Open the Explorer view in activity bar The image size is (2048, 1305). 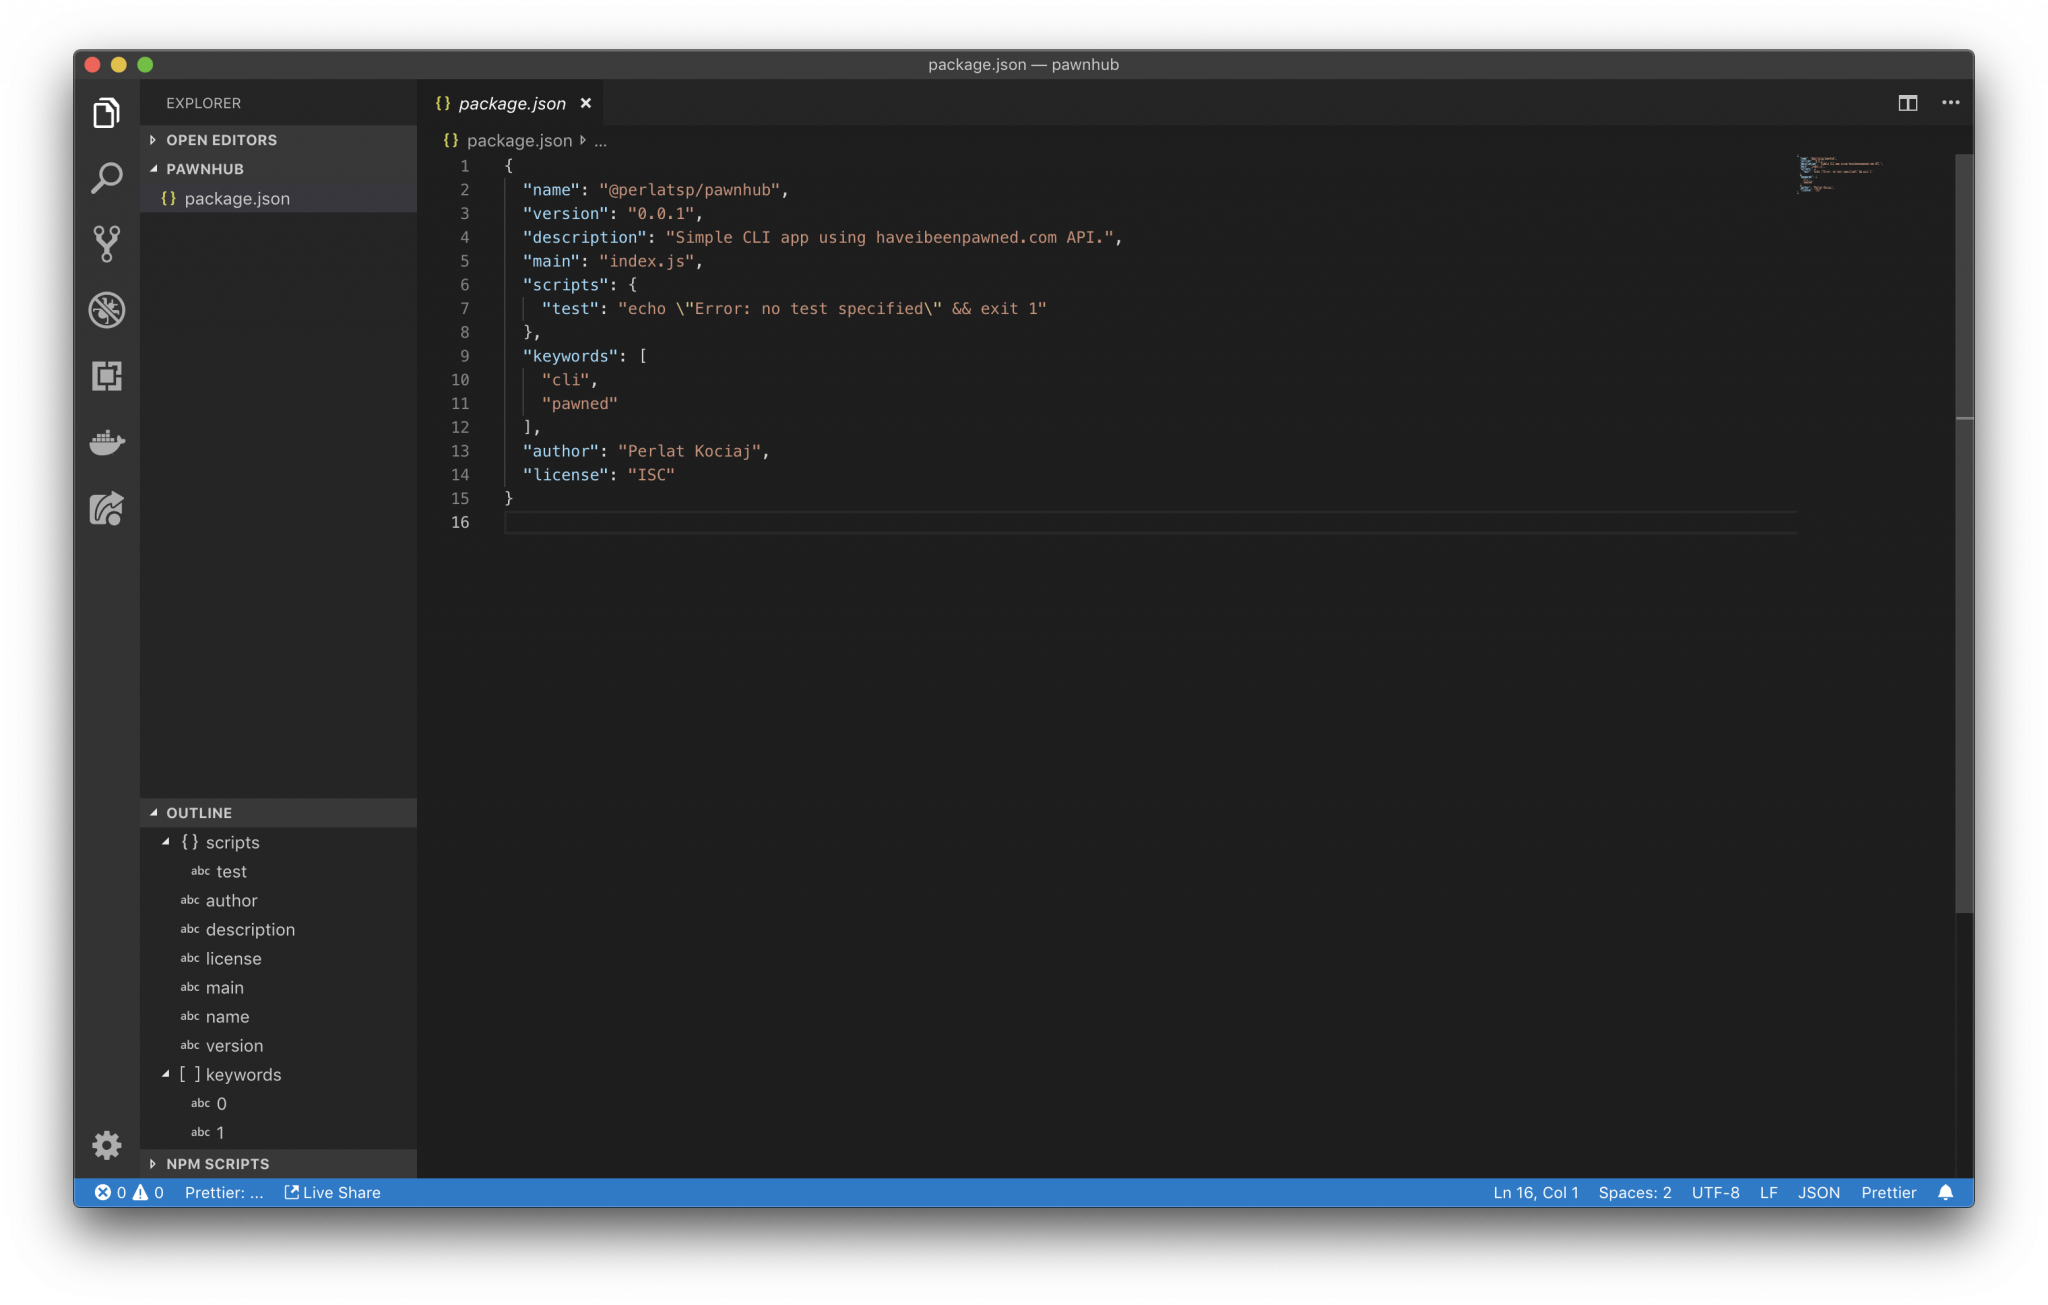(106, 113)
